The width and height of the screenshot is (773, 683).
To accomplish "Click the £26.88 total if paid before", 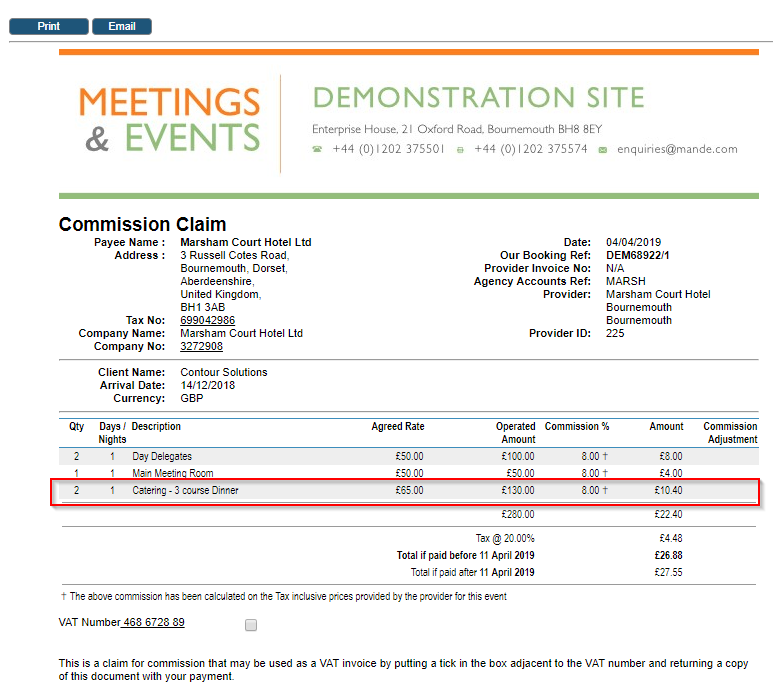I will tap(668, 555).
